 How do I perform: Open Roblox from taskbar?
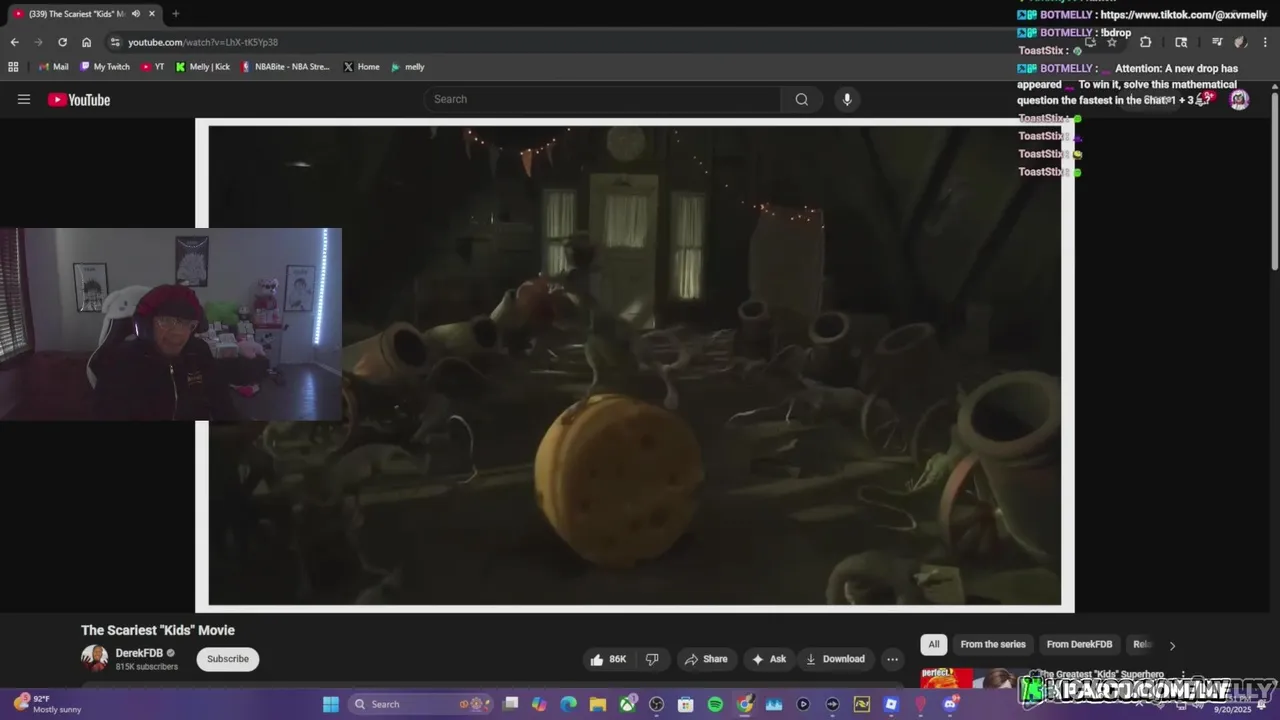(x=890, y=704)
